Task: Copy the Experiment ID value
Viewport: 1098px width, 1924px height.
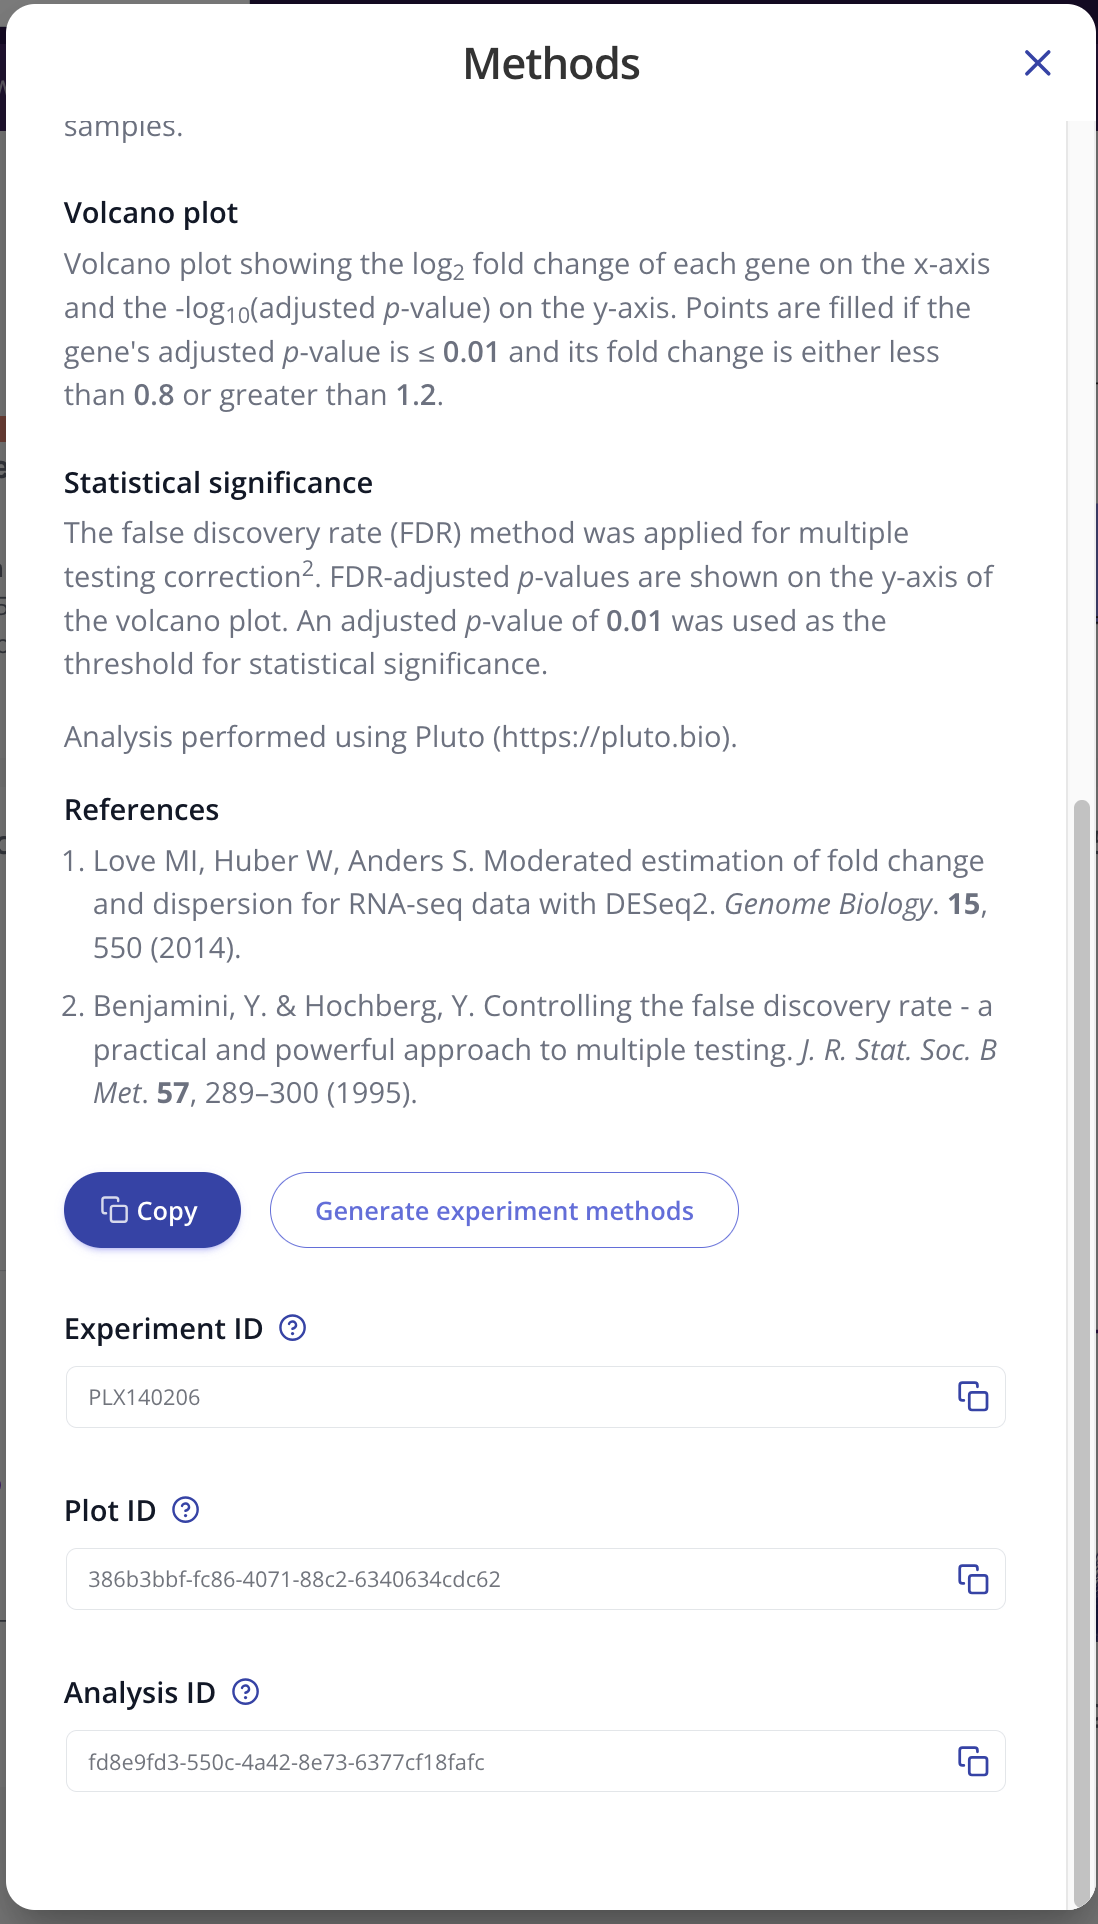Action: coord(973,1396)
